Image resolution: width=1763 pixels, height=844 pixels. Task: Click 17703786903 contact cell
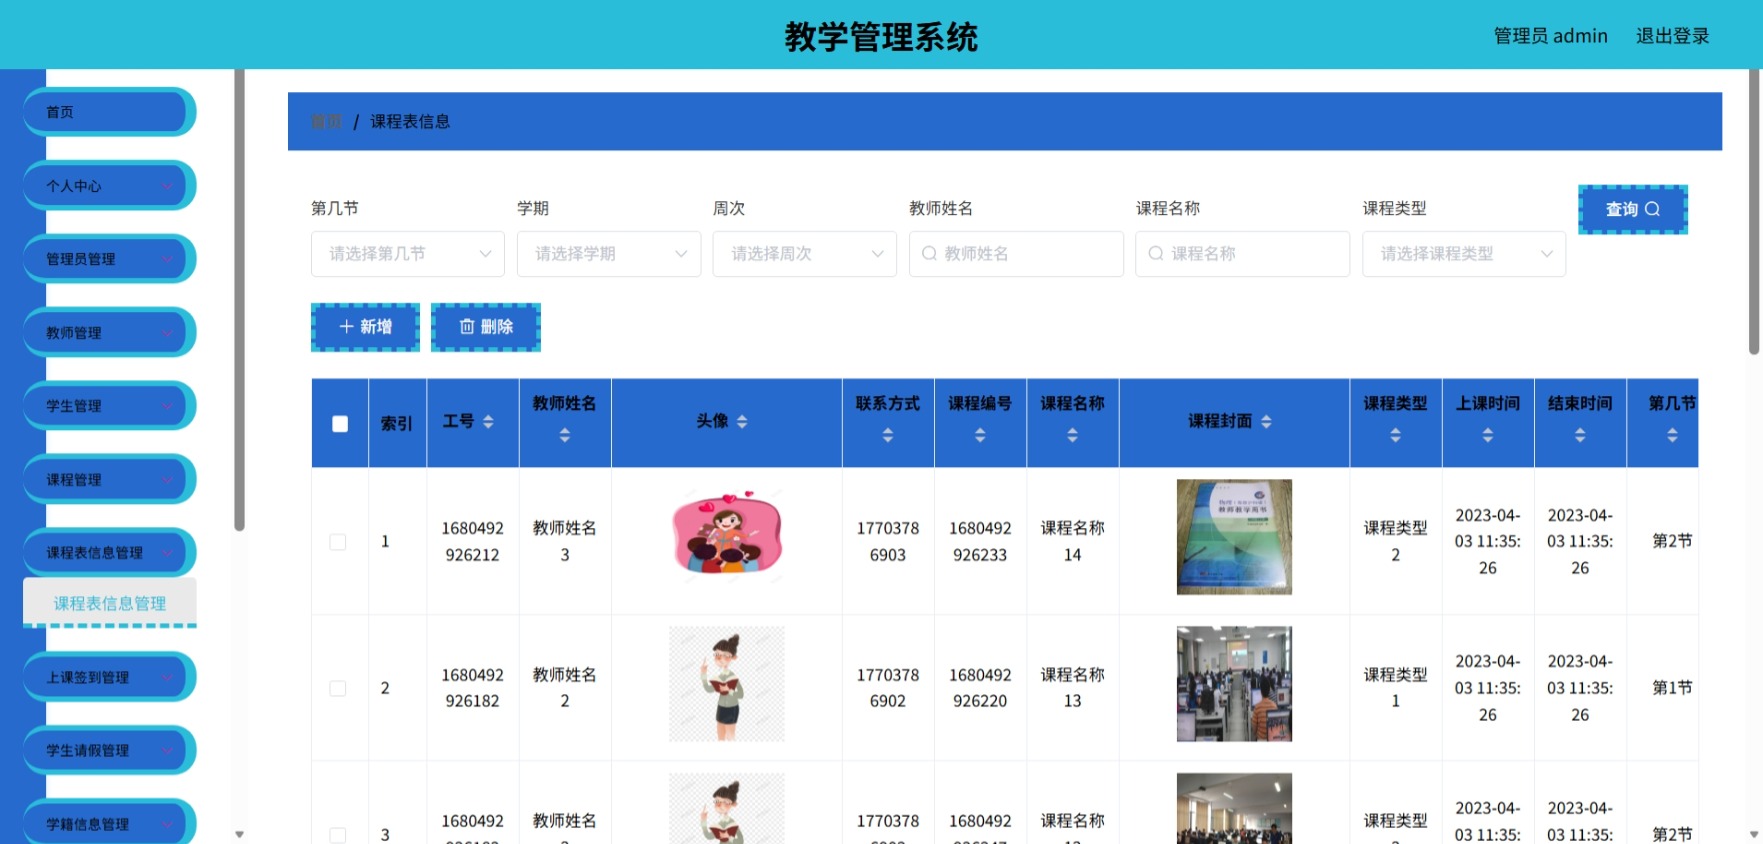coord(888,541)
